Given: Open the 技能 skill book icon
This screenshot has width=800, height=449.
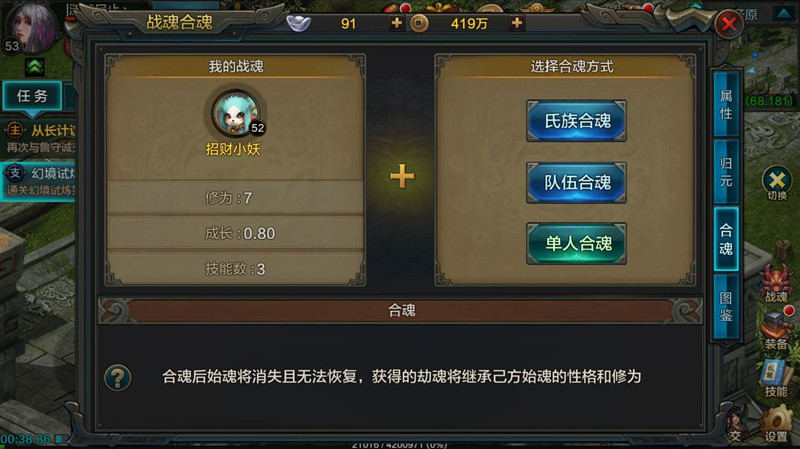Looking at the screenshot, I should click(776, 379).
